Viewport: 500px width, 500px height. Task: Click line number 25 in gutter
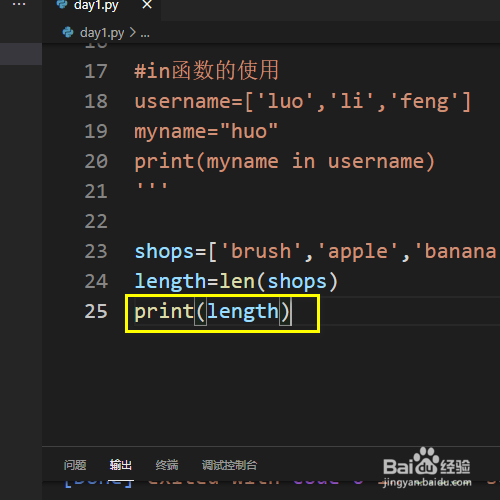pyautogui.click(x=96, y=311)
